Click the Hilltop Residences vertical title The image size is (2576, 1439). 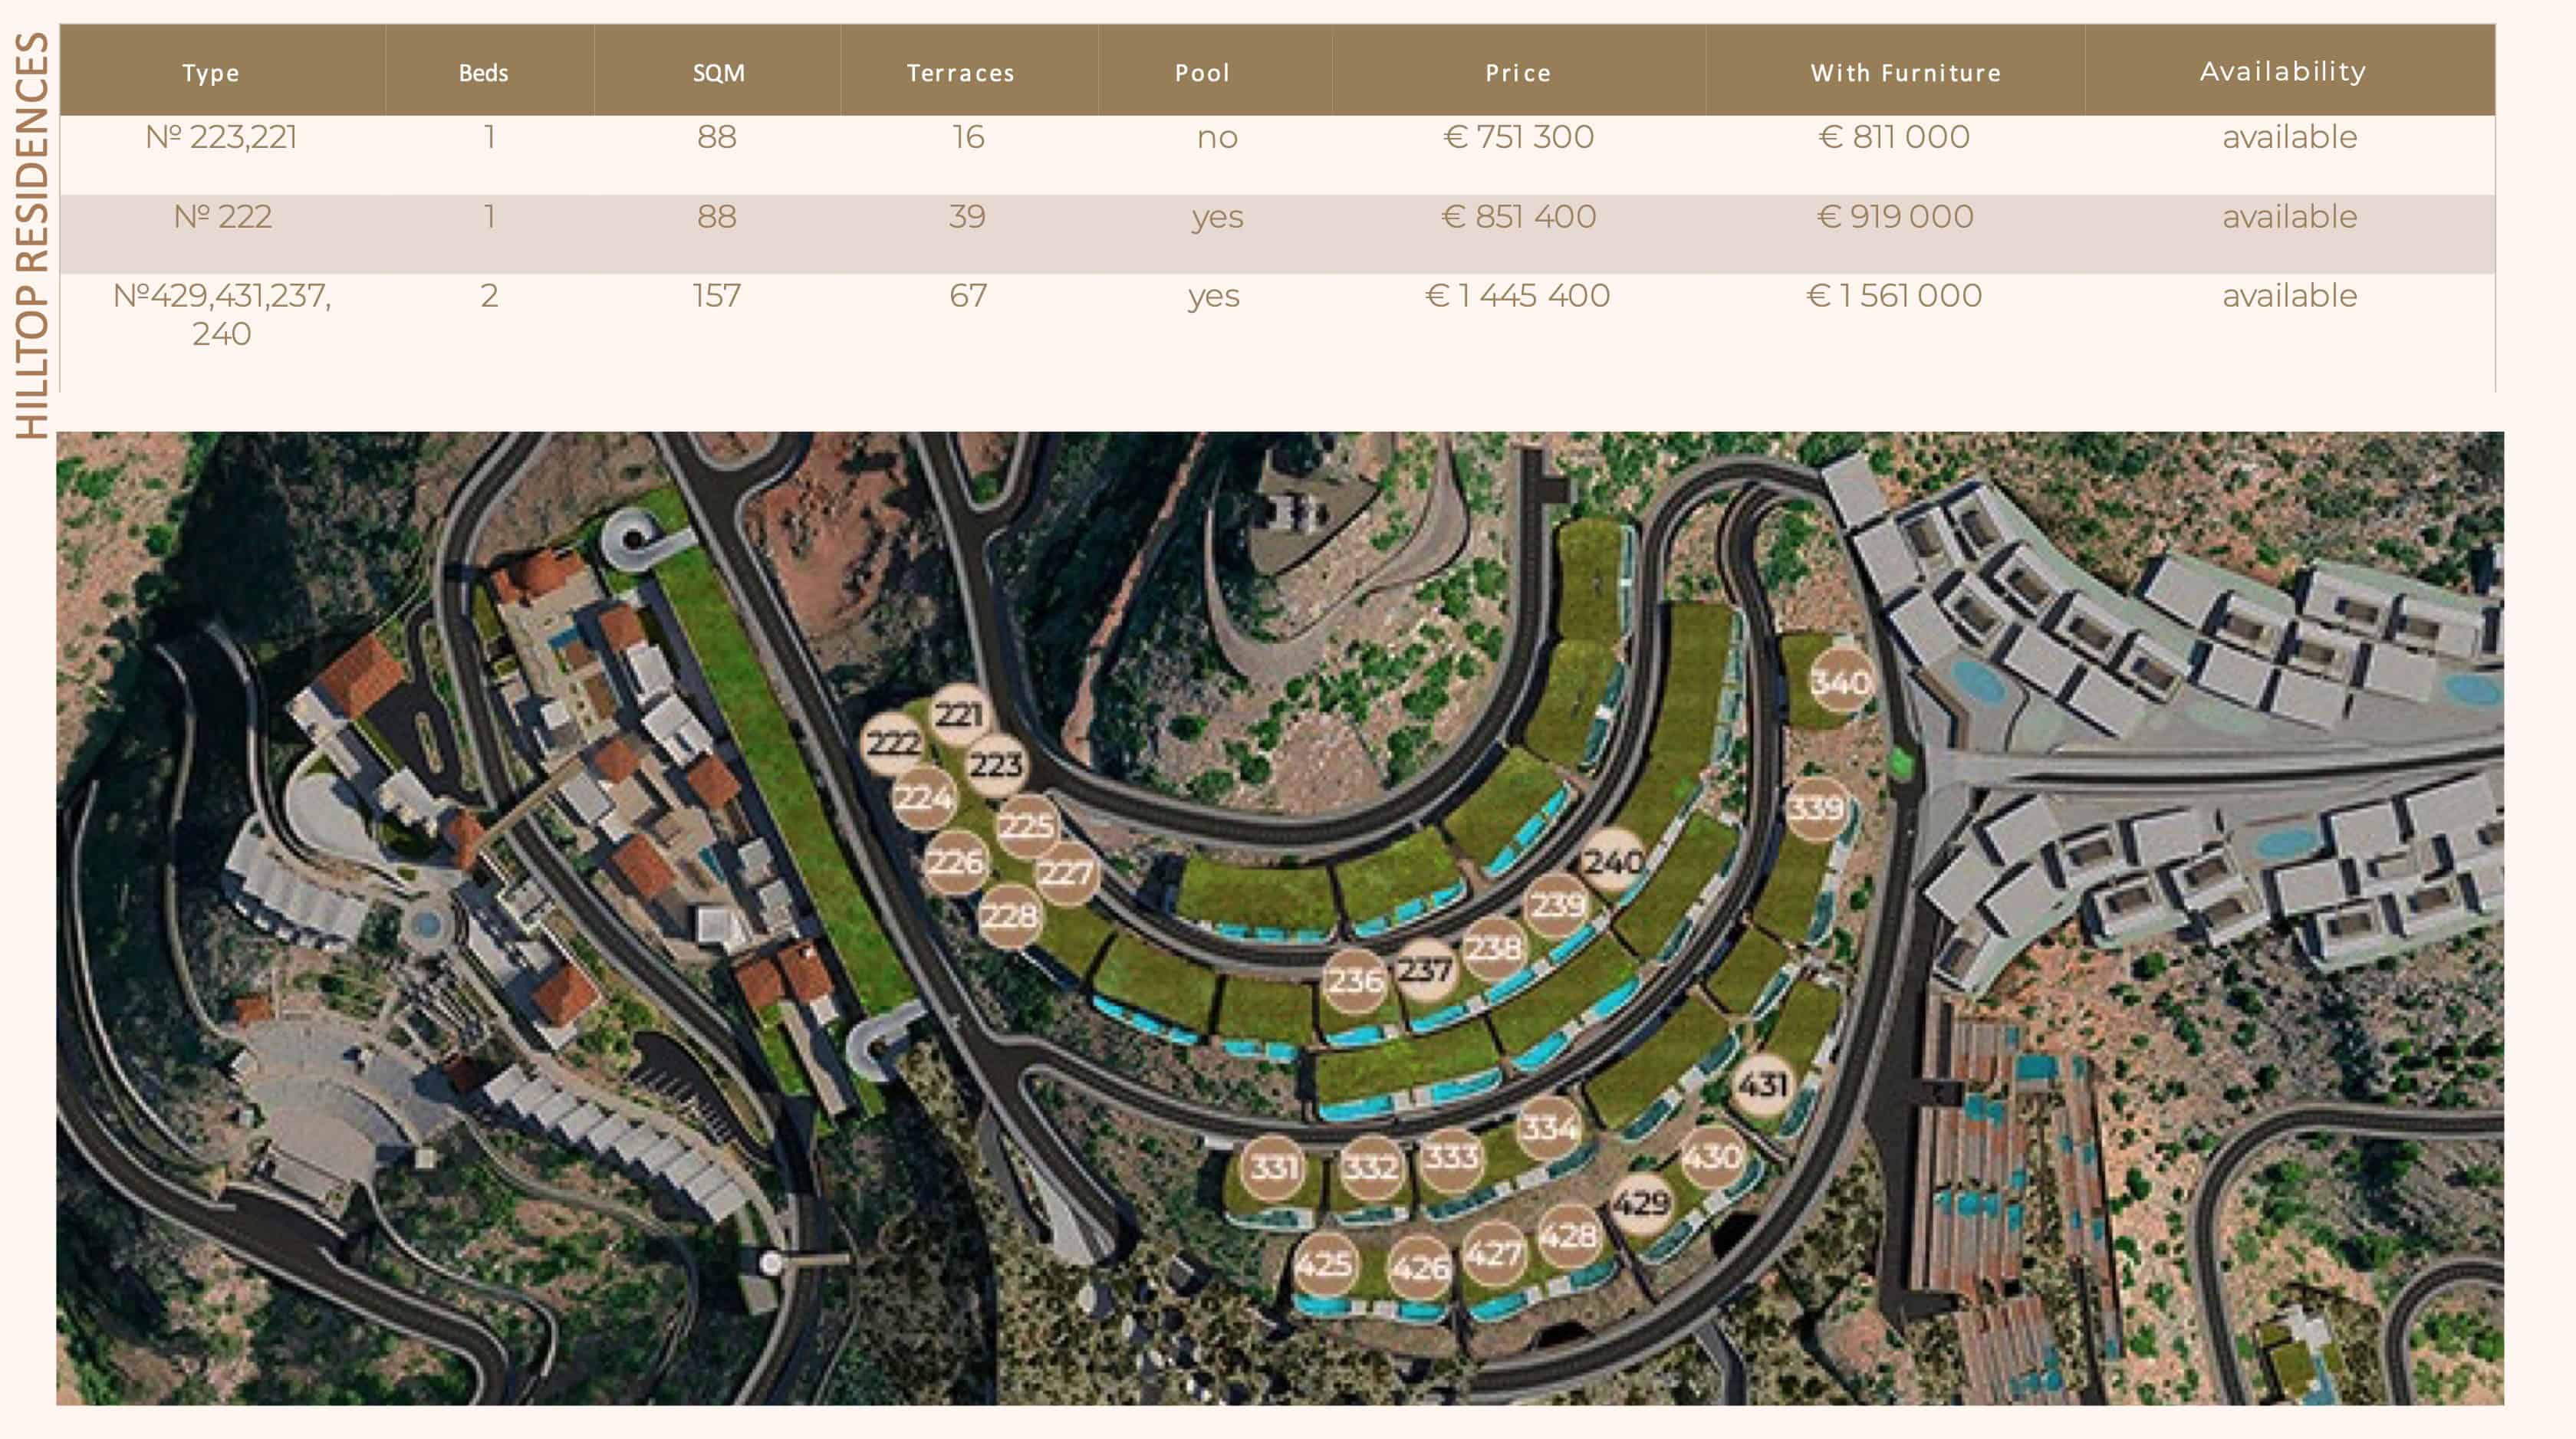[32, 235]
